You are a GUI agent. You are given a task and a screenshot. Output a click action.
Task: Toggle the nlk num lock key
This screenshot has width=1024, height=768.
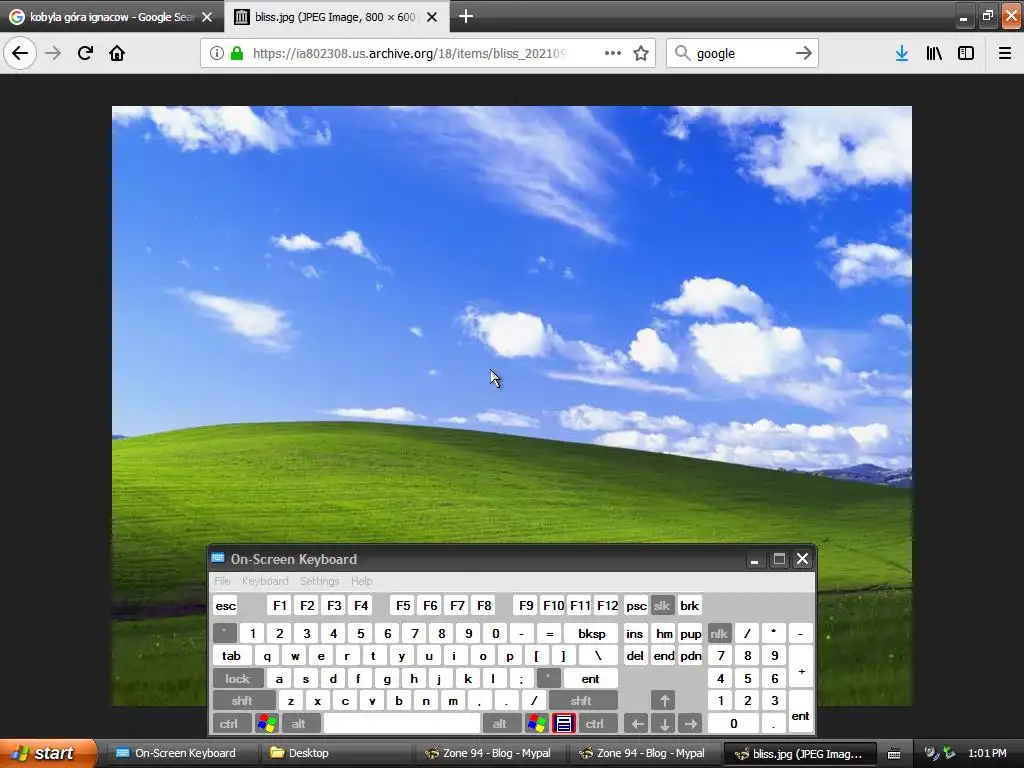720,633
